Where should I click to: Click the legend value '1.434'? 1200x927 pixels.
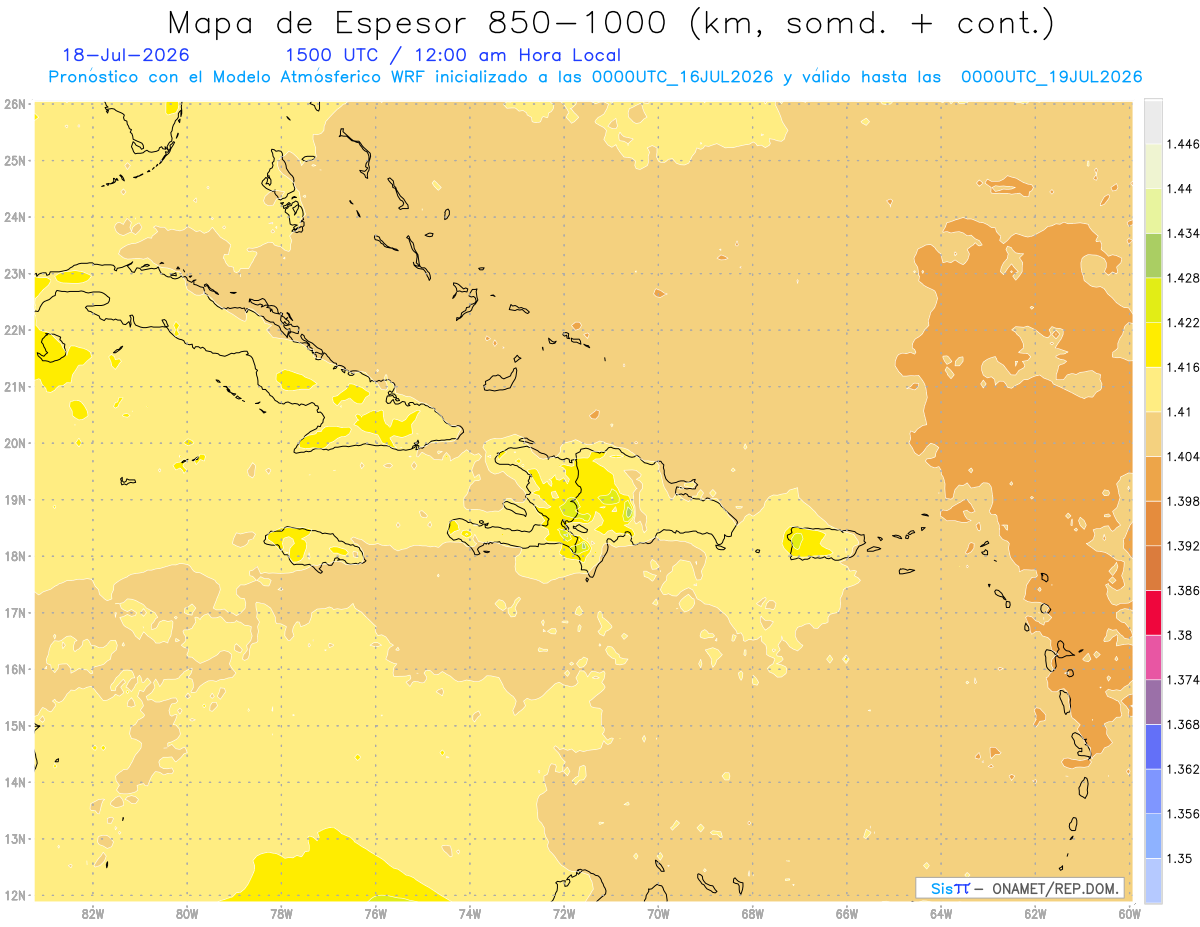pyautogui.click(x=1183, y=233)
